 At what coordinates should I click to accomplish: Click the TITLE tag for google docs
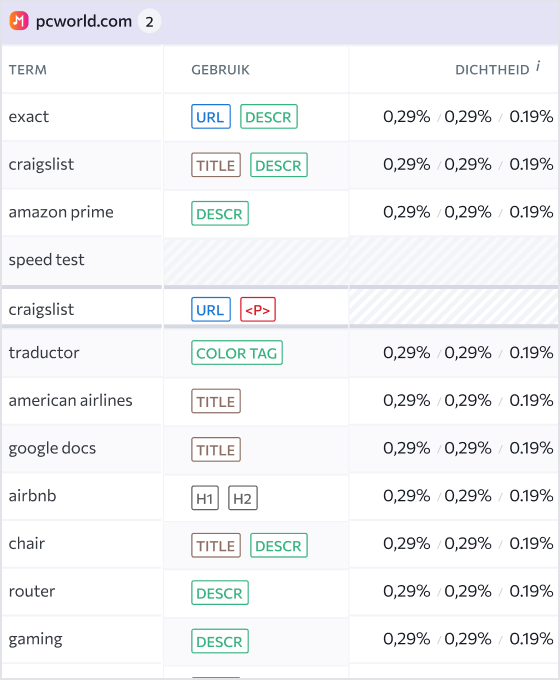pyautogui.click(x=216, y=449)
